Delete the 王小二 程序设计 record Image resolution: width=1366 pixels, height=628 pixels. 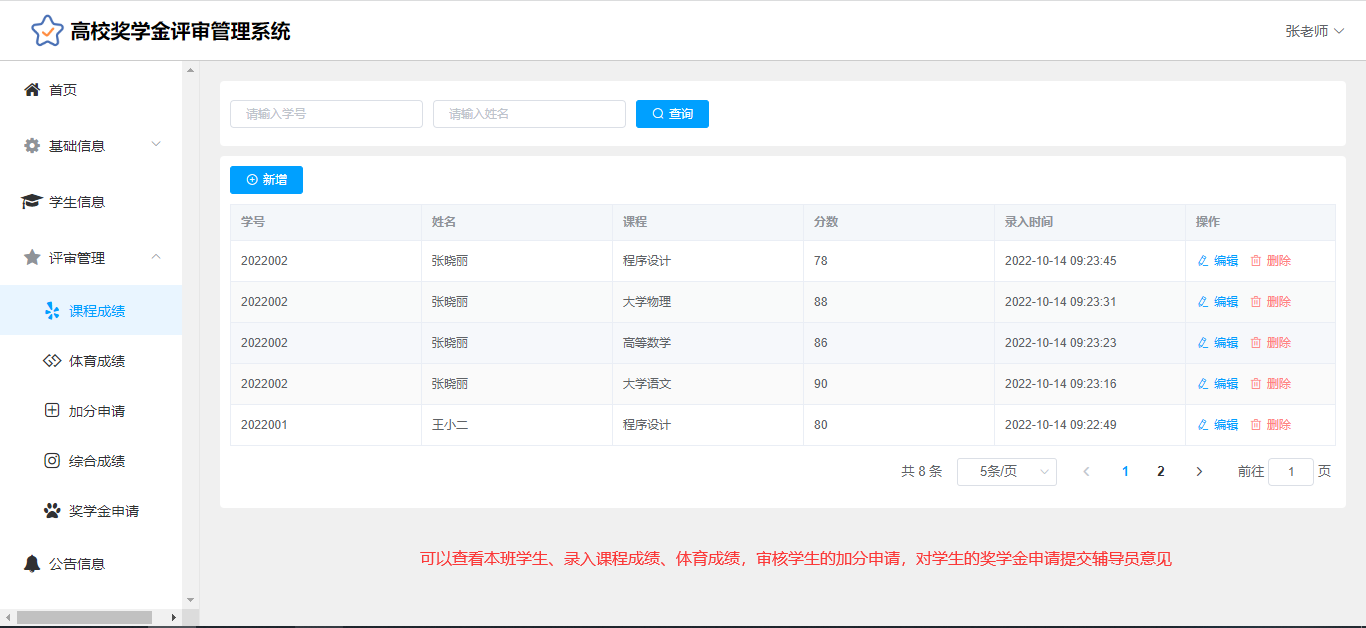click(x=1271, y=425)
